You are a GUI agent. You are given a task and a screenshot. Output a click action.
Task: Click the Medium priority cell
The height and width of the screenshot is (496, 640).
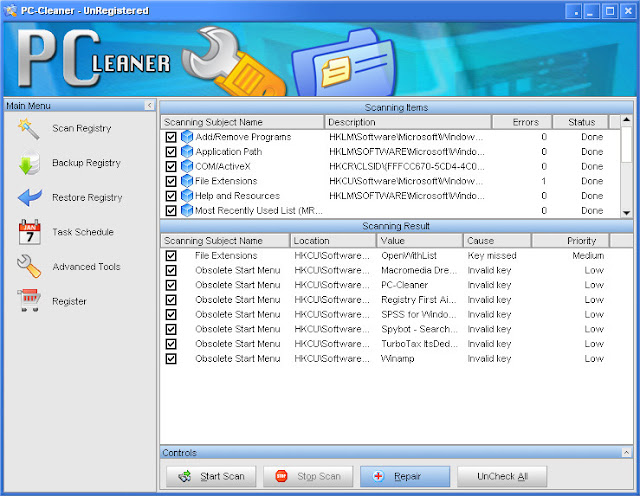(588, 256)
